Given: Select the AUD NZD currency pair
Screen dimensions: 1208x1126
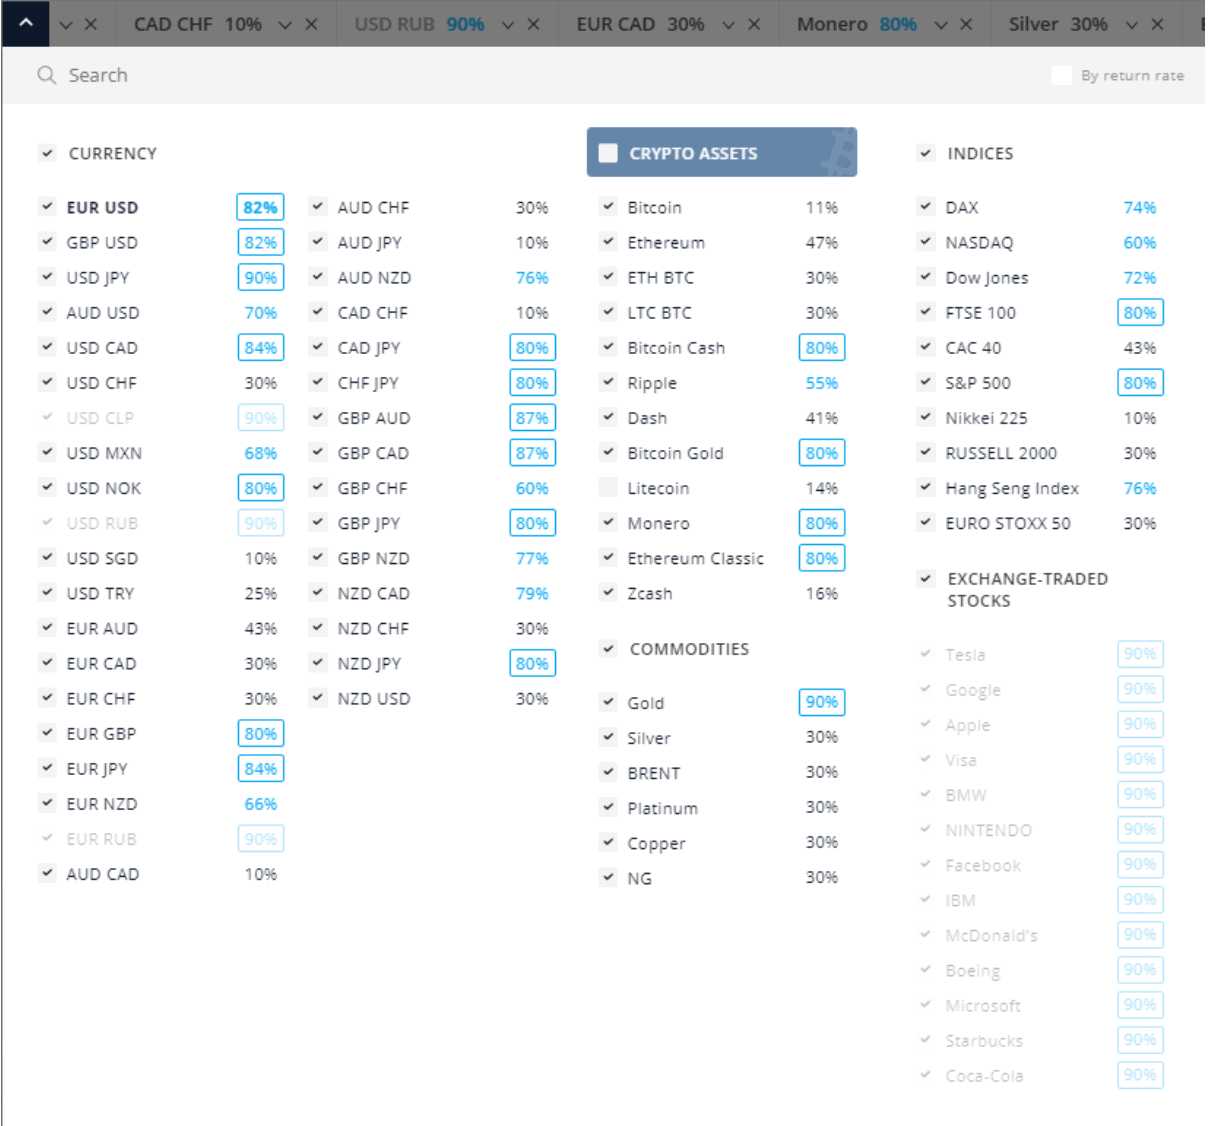Looking at the screenshot, I should (374, 278).
